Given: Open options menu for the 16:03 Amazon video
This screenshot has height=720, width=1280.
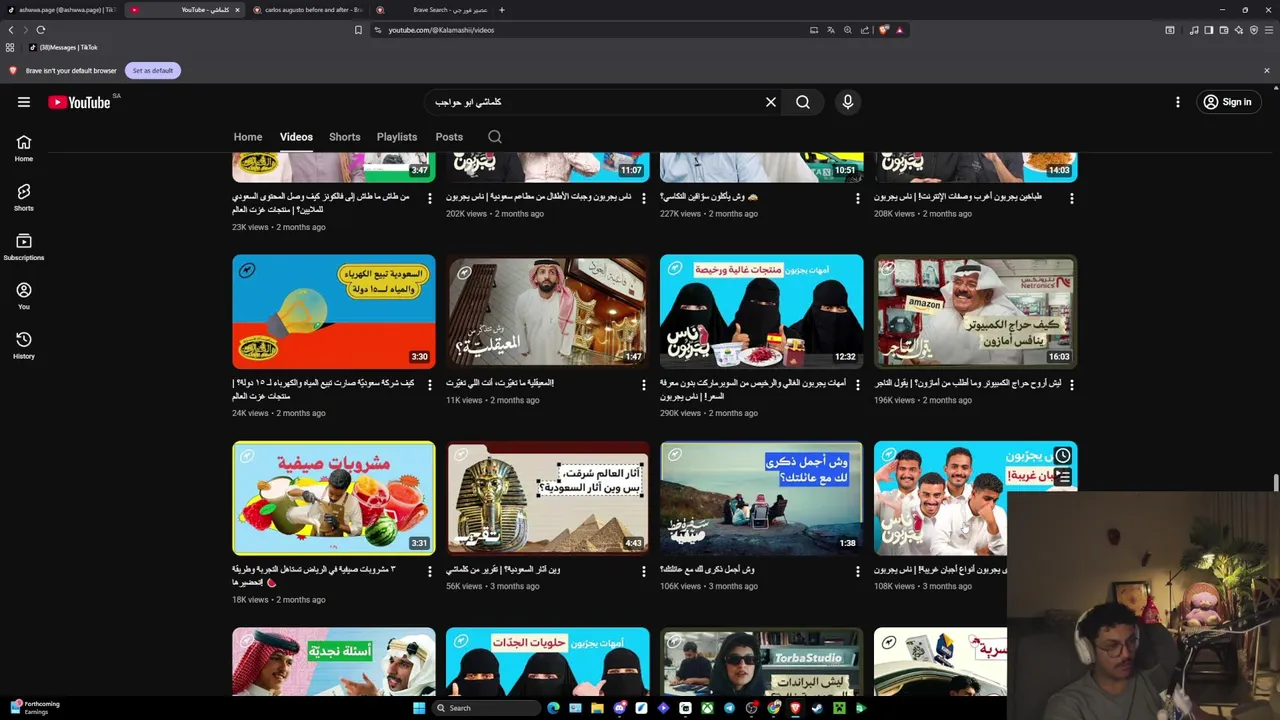Looking at the screenshot, I should [x=1072, y=385].
